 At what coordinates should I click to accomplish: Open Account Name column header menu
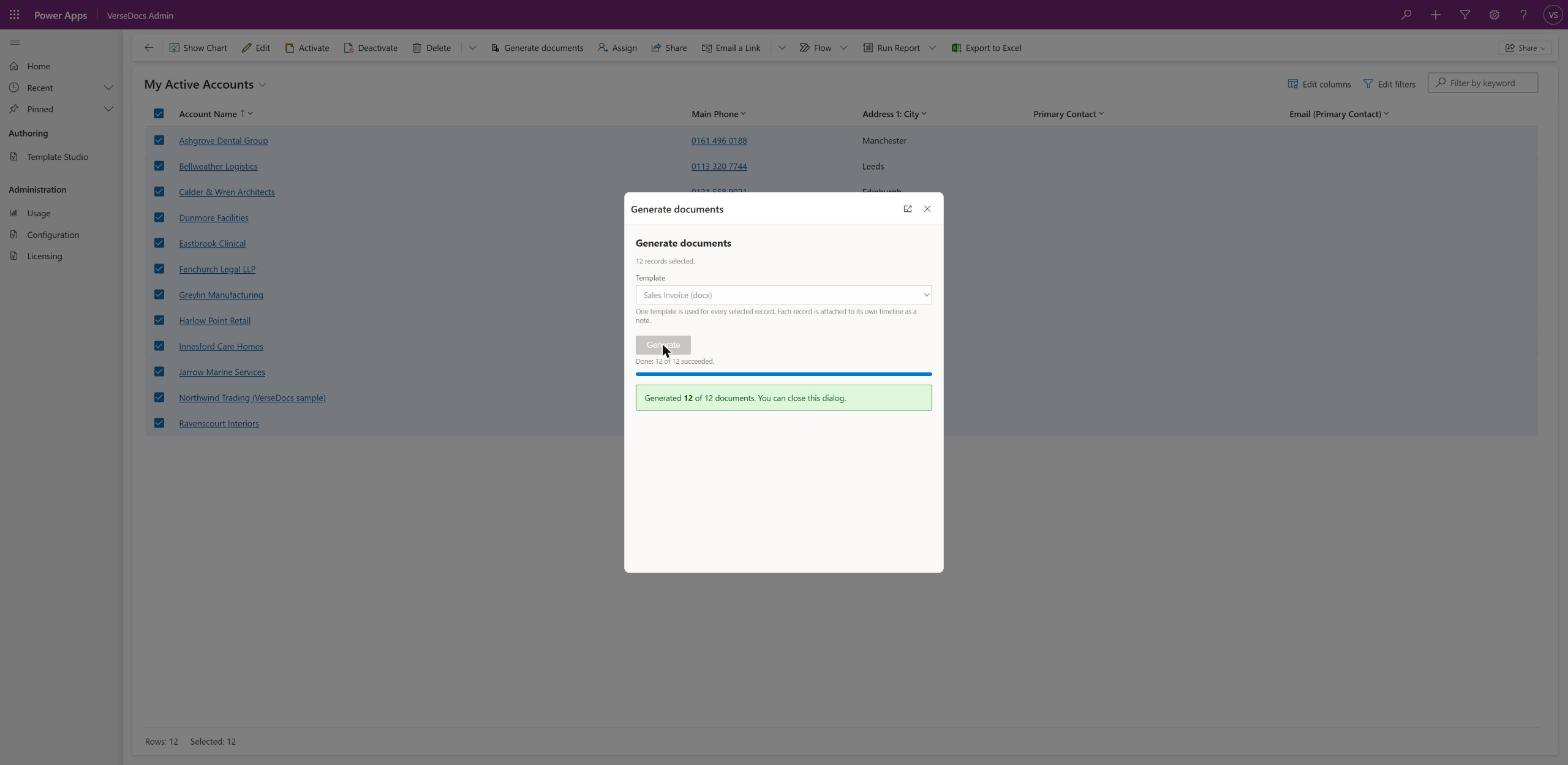[x=216, y=114]
